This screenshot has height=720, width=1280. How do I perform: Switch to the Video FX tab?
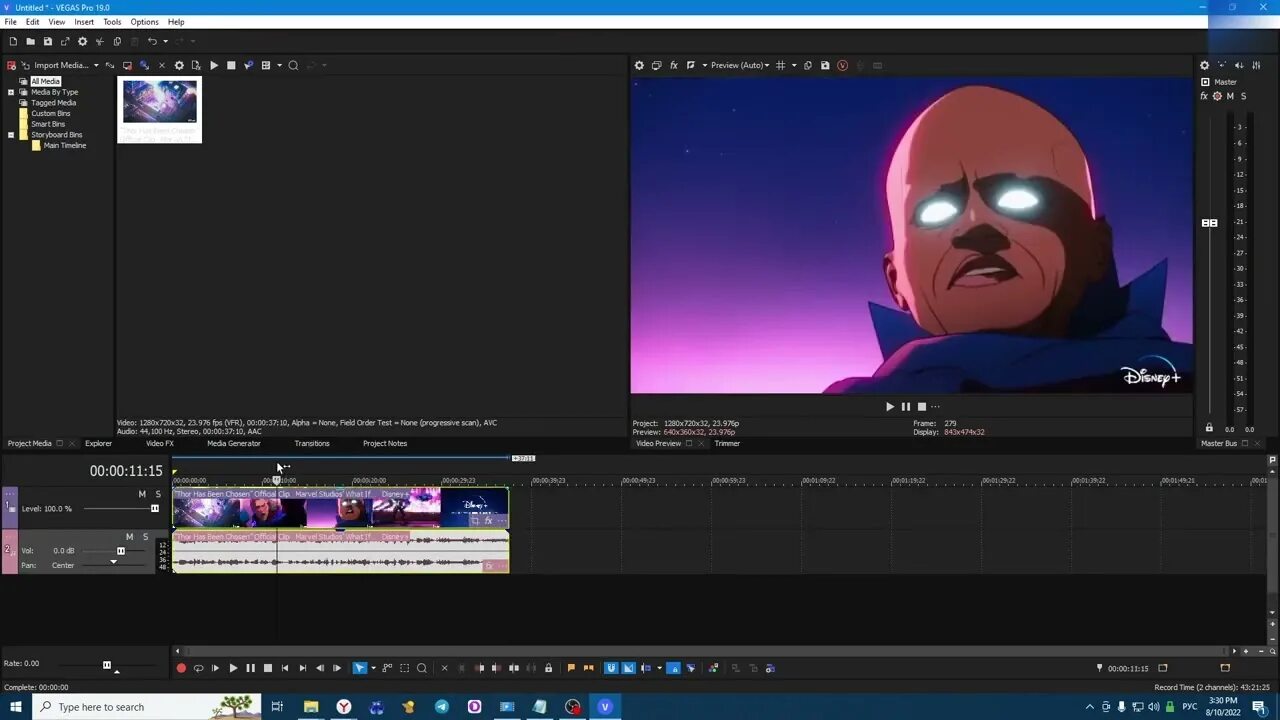coord(160,443)
